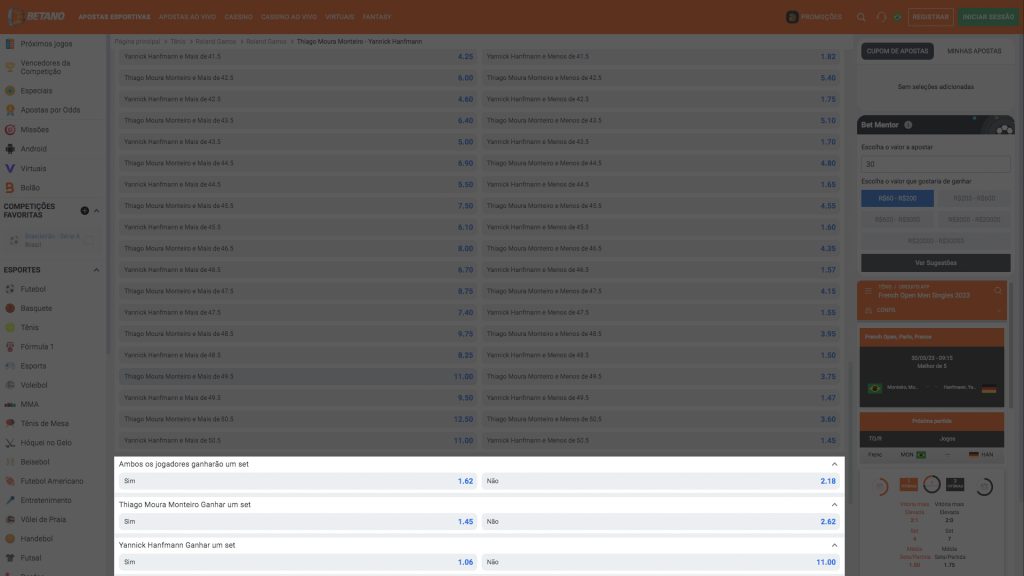The image size is (1024, 576).
Task: Click the Hóquei no Gelo sticks icon
Action: click(10, 443)
